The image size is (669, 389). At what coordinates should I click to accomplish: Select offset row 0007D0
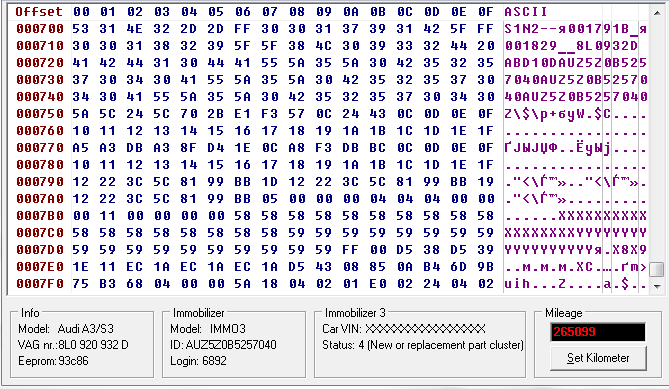(x=40, y=250)
